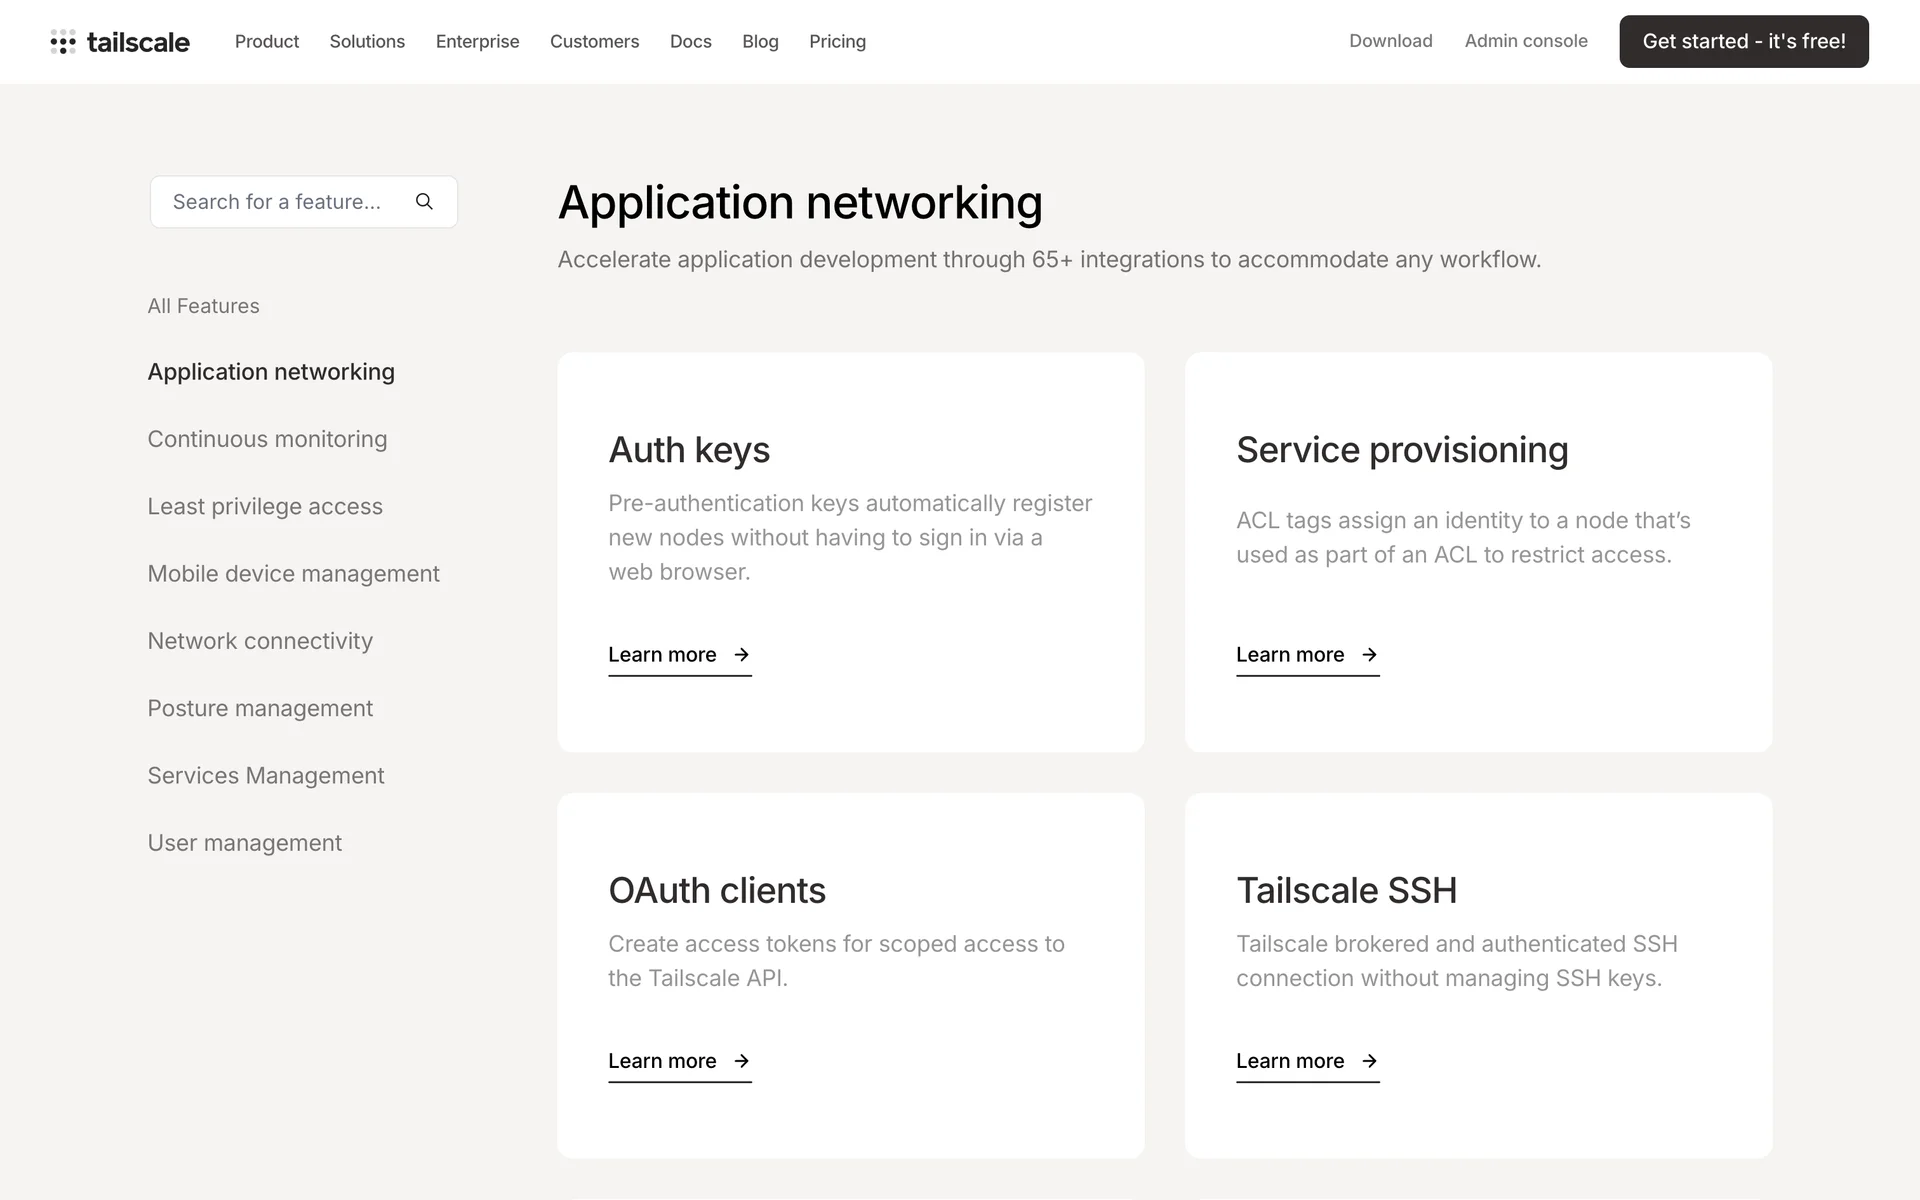Go to the Pricing page
The height and width of the screenshot is (1200, 1920).
click(837, 42)
